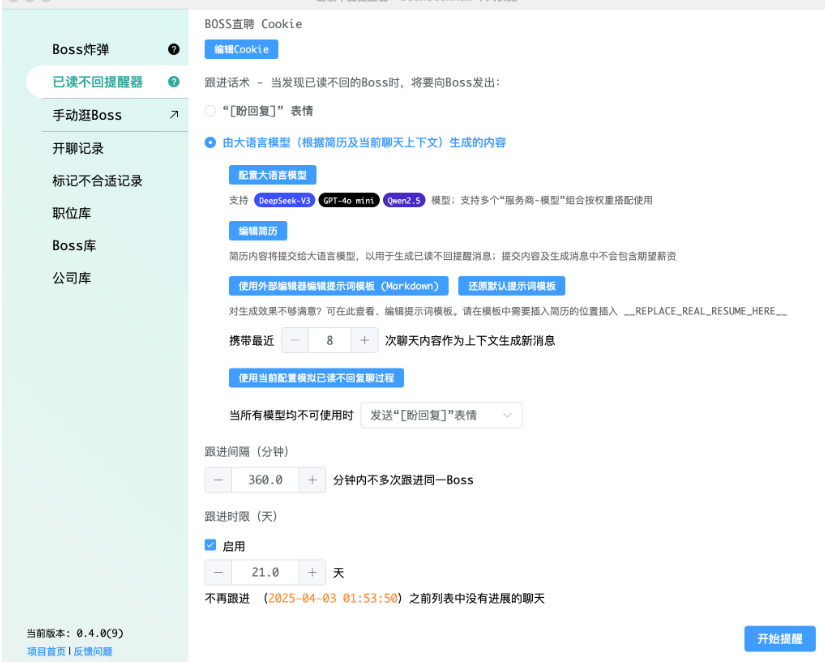Open the 项目首页 link
This screenshot has height=662, width=825.
pos(46,651)
